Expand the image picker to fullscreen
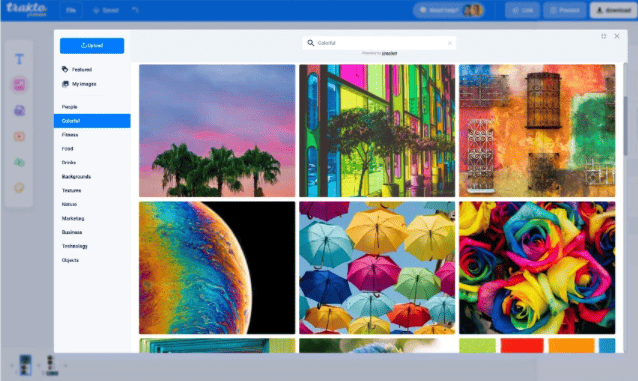638x381 pixels. 603,36
